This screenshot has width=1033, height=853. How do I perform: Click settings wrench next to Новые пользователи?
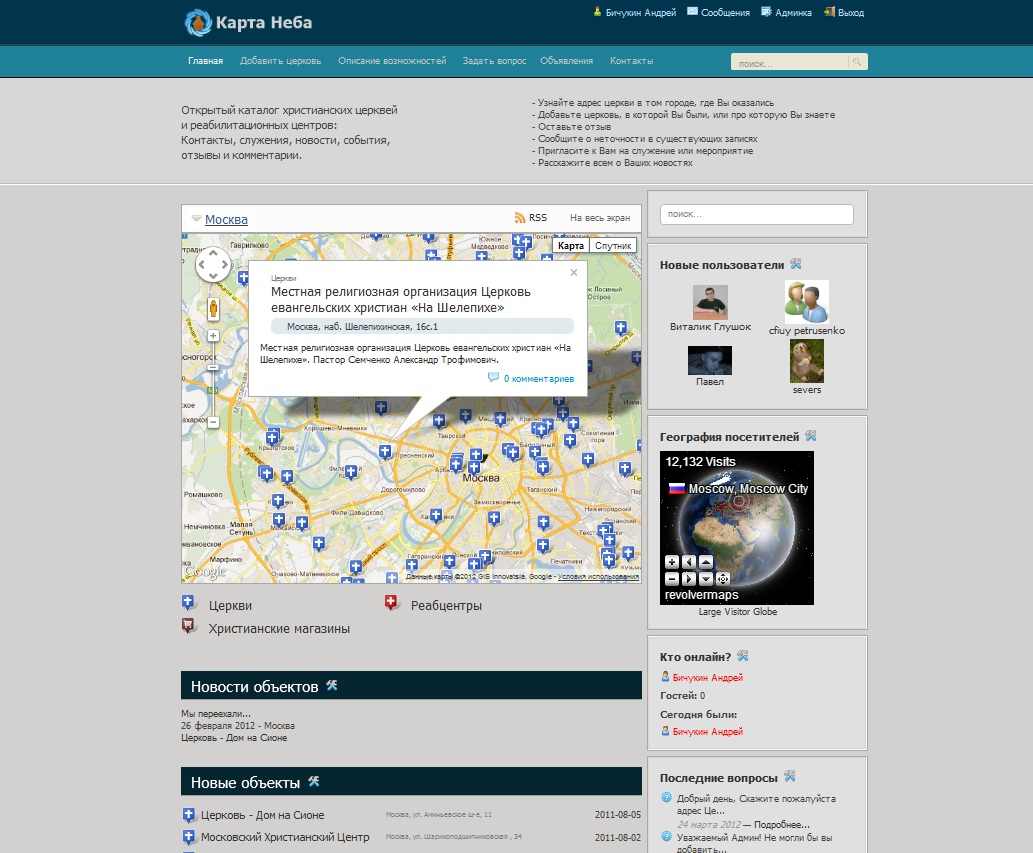coord(796,264)
